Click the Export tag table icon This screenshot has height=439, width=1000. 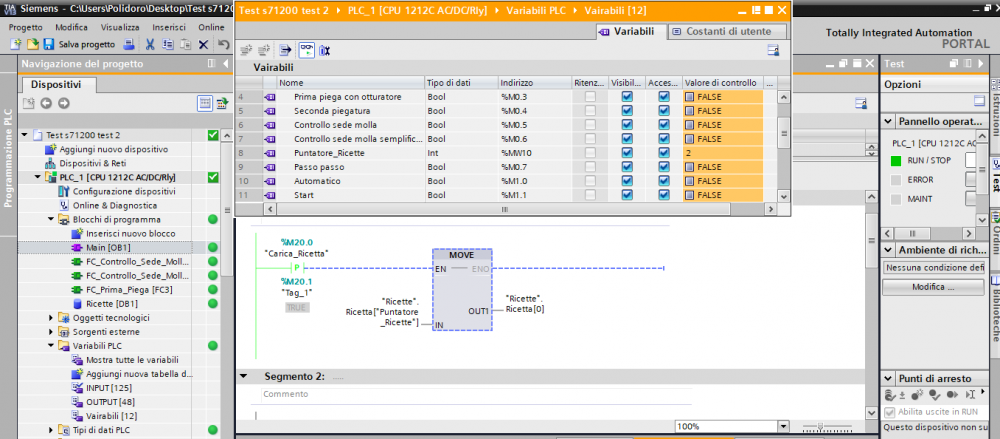[x=285, y=50]
